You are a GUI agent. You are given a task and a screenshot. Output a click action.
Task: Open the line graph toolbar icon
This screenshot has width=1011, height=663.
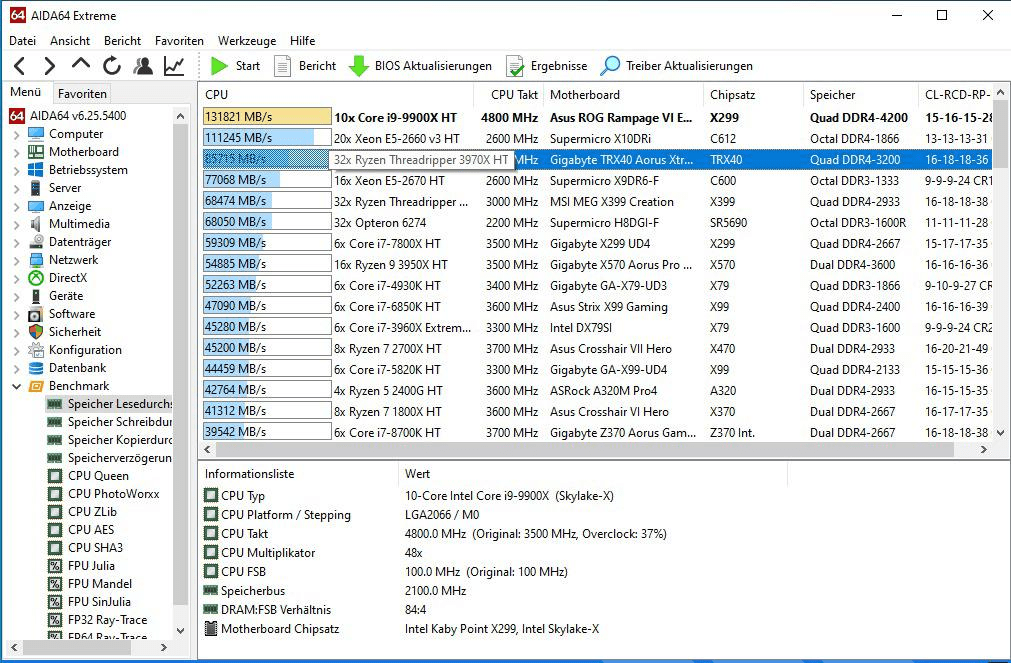(x=174, y=66)
